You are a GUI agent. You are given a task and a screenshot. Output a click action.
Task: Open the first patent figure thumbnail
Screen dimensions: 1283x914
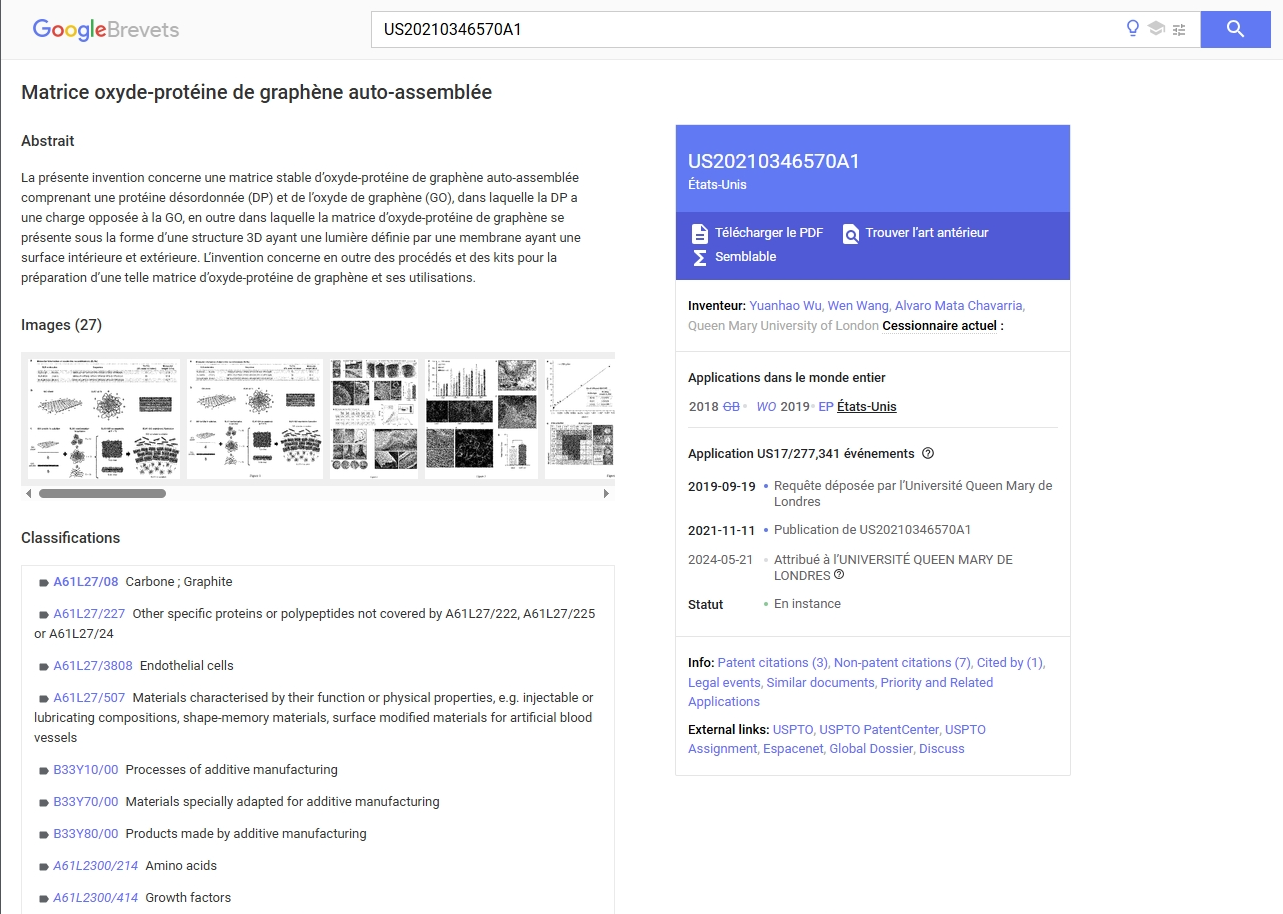(101, 419)
